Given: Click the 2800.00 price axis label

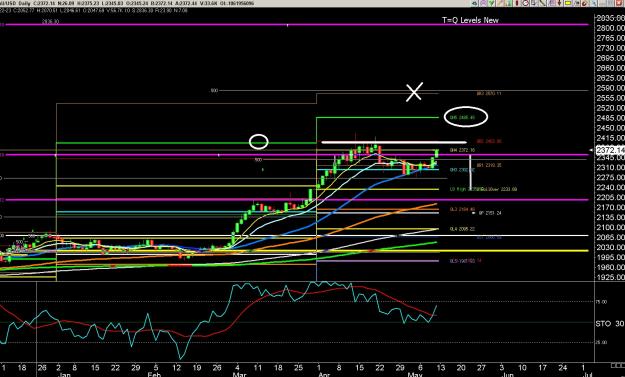Looking at the screenshot, I should pyautogui.click(x=611, y=28).
